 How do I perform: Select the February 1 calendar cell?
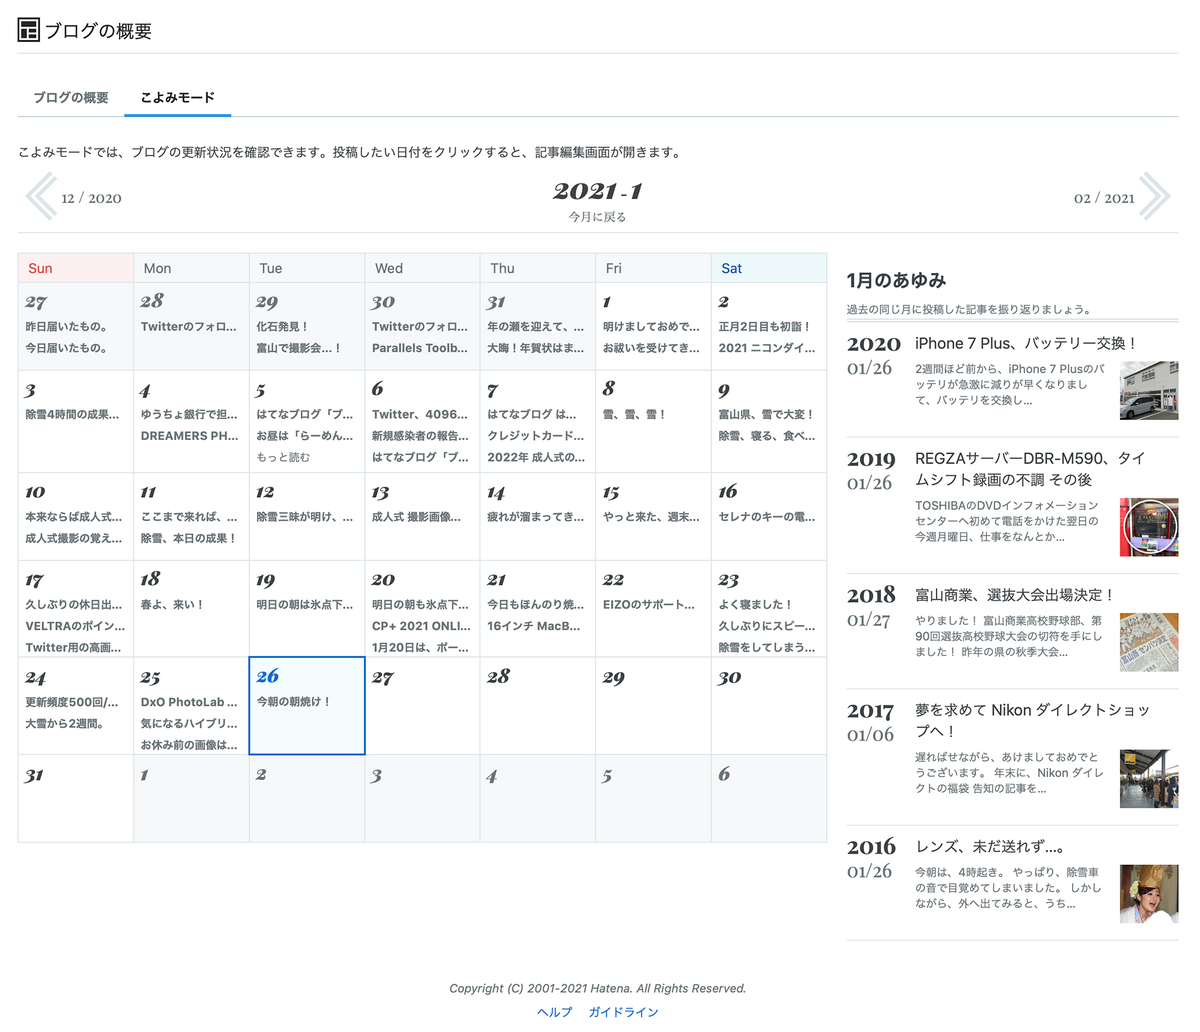coord(191,798)
